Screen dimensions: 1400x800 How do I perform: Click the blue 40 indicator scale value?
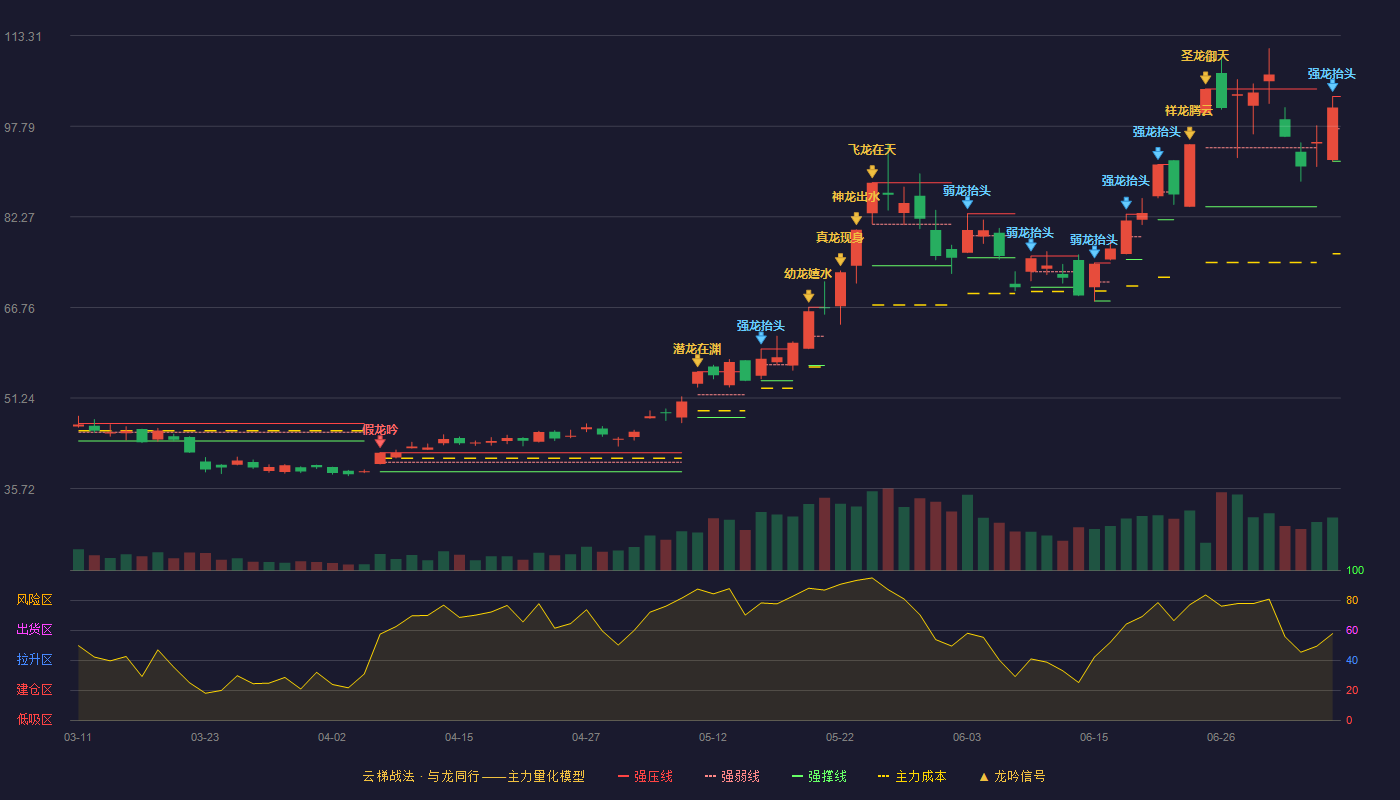click(1351, 660)
